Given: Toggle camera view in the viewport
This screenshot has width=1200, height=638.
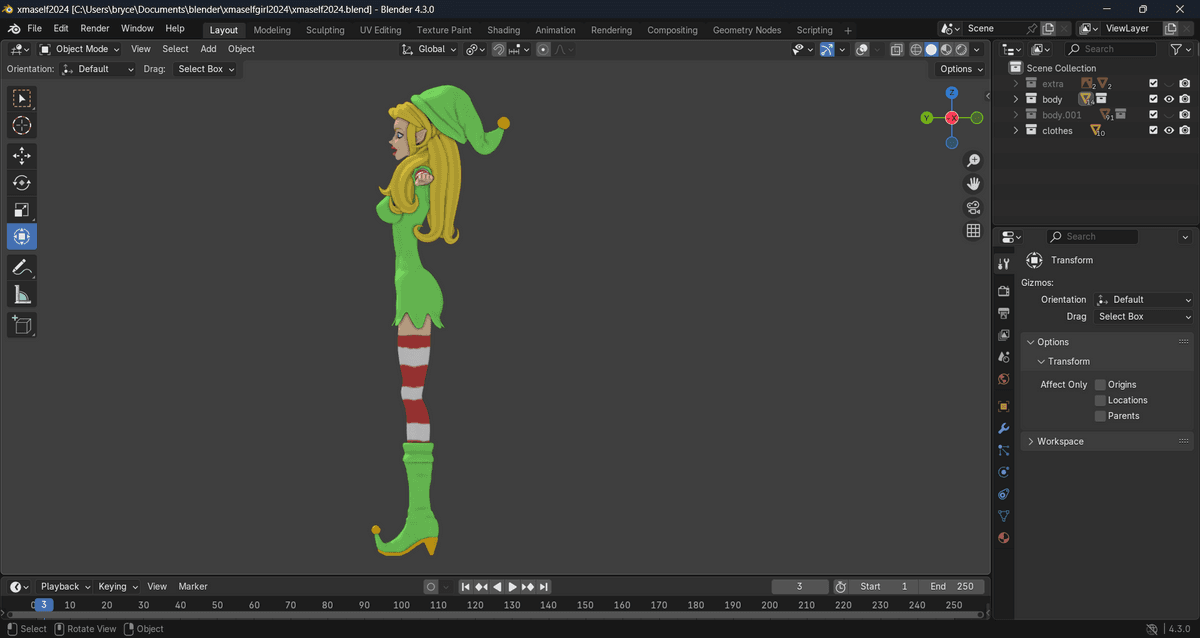Looking at the screenshot, I should click(973, 208).
